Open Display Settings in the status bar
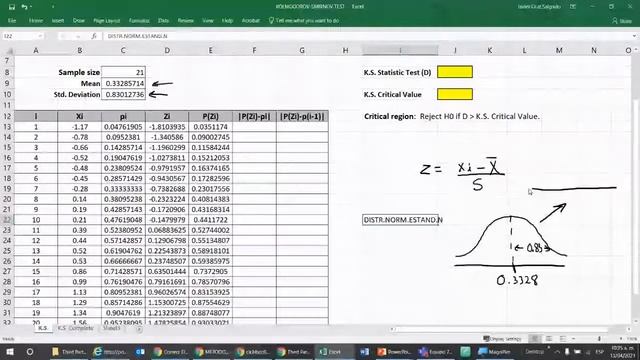Viewport: 640px width, 360px height. (502, 339)
